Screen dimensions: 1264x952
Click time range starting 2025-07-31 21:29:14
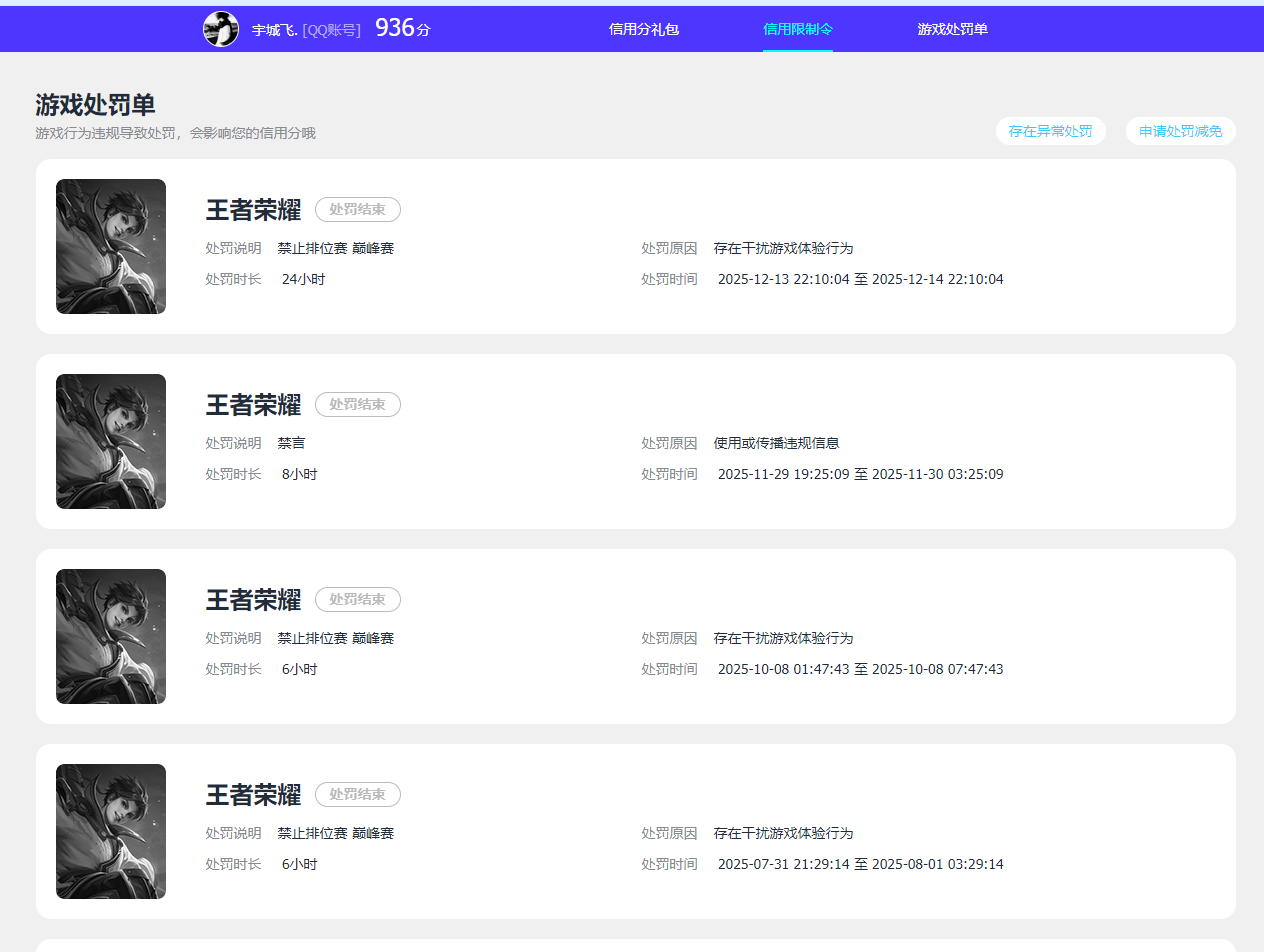click(861, 864)
